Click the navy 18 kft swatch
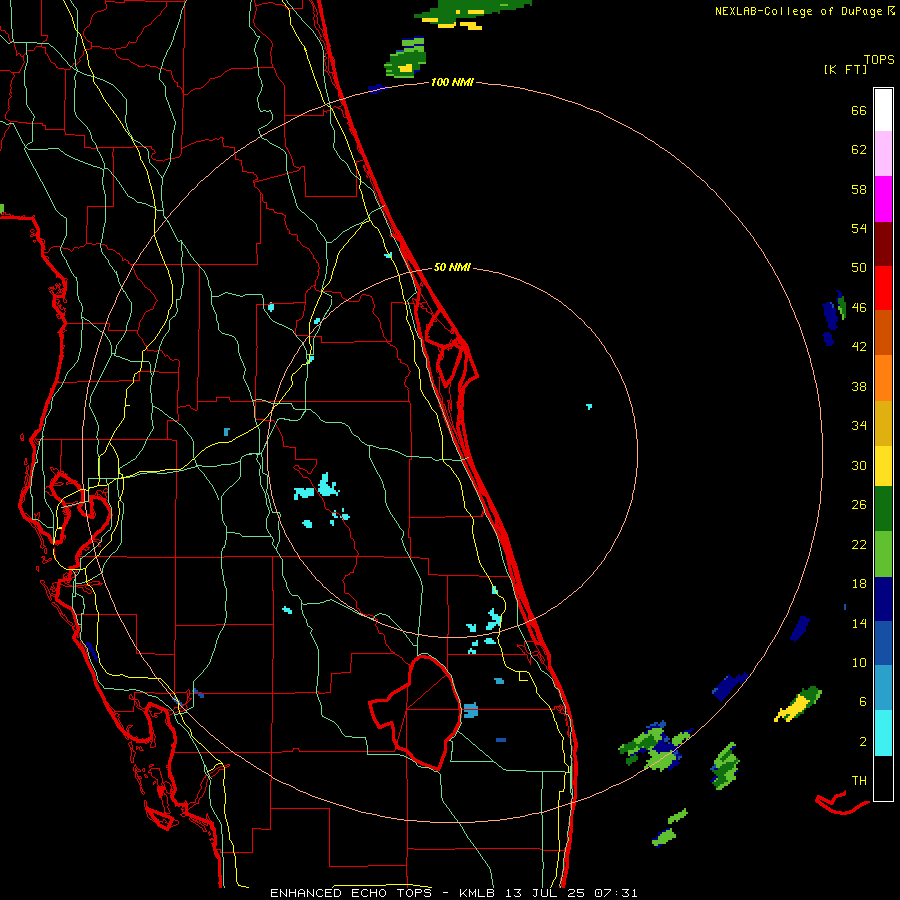The image size is (900, 900). (x=883, y=599)
